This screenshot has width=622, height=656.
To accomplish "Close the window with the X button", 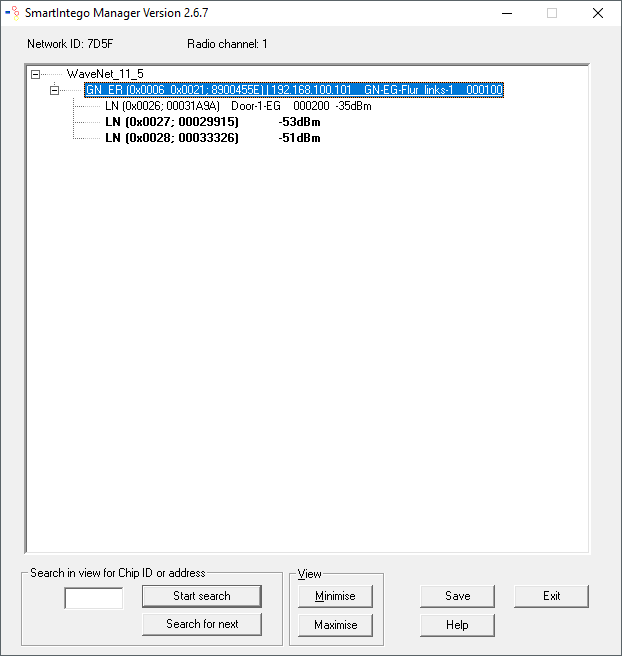I will pyautogui.click(x=597, y=14).
